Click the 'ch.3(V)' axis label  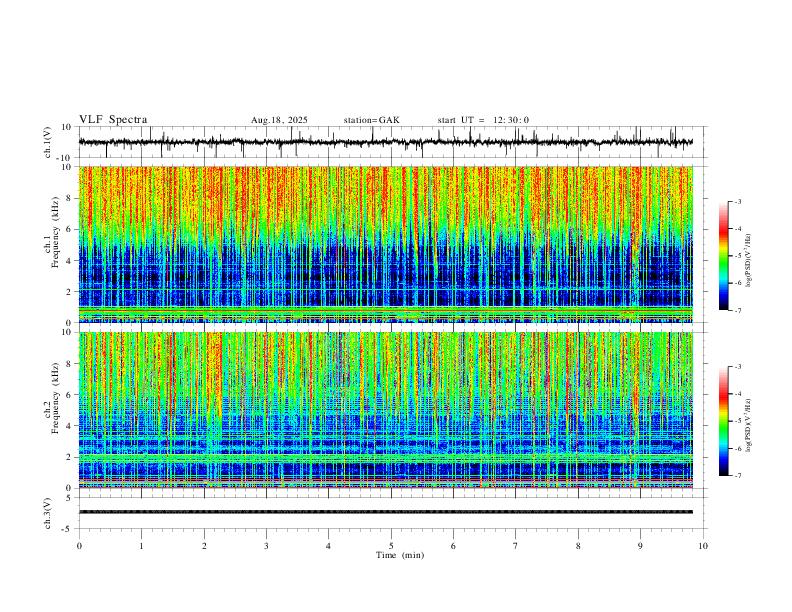48,513
